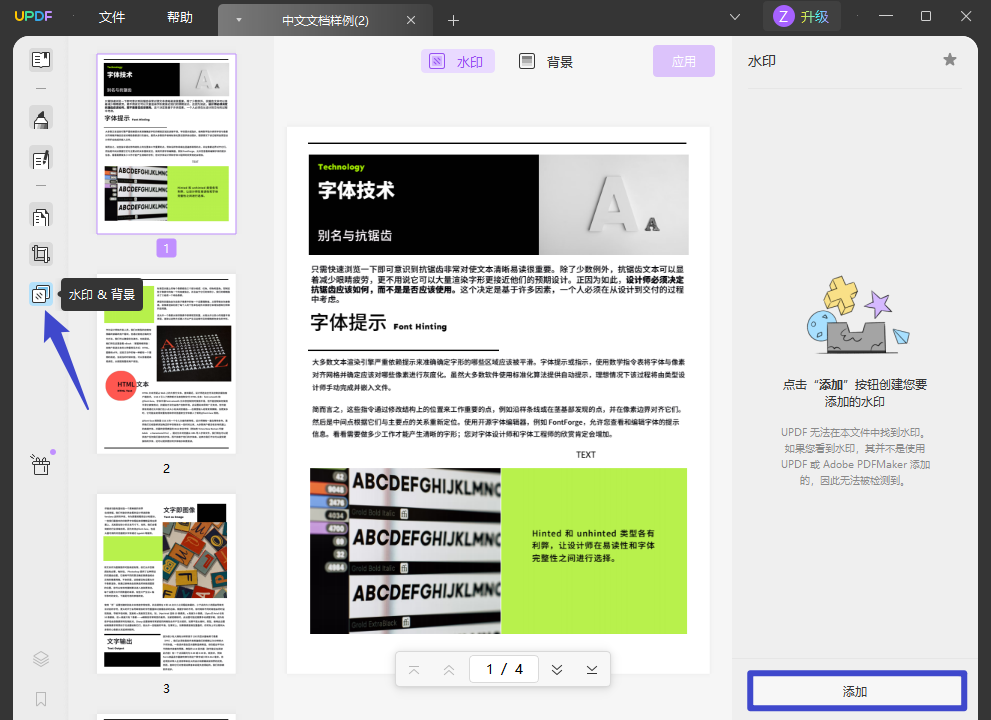Viewport: 991px width, 720px height.
Task: Go to the previous page
Action: click(x=449, y=669)
